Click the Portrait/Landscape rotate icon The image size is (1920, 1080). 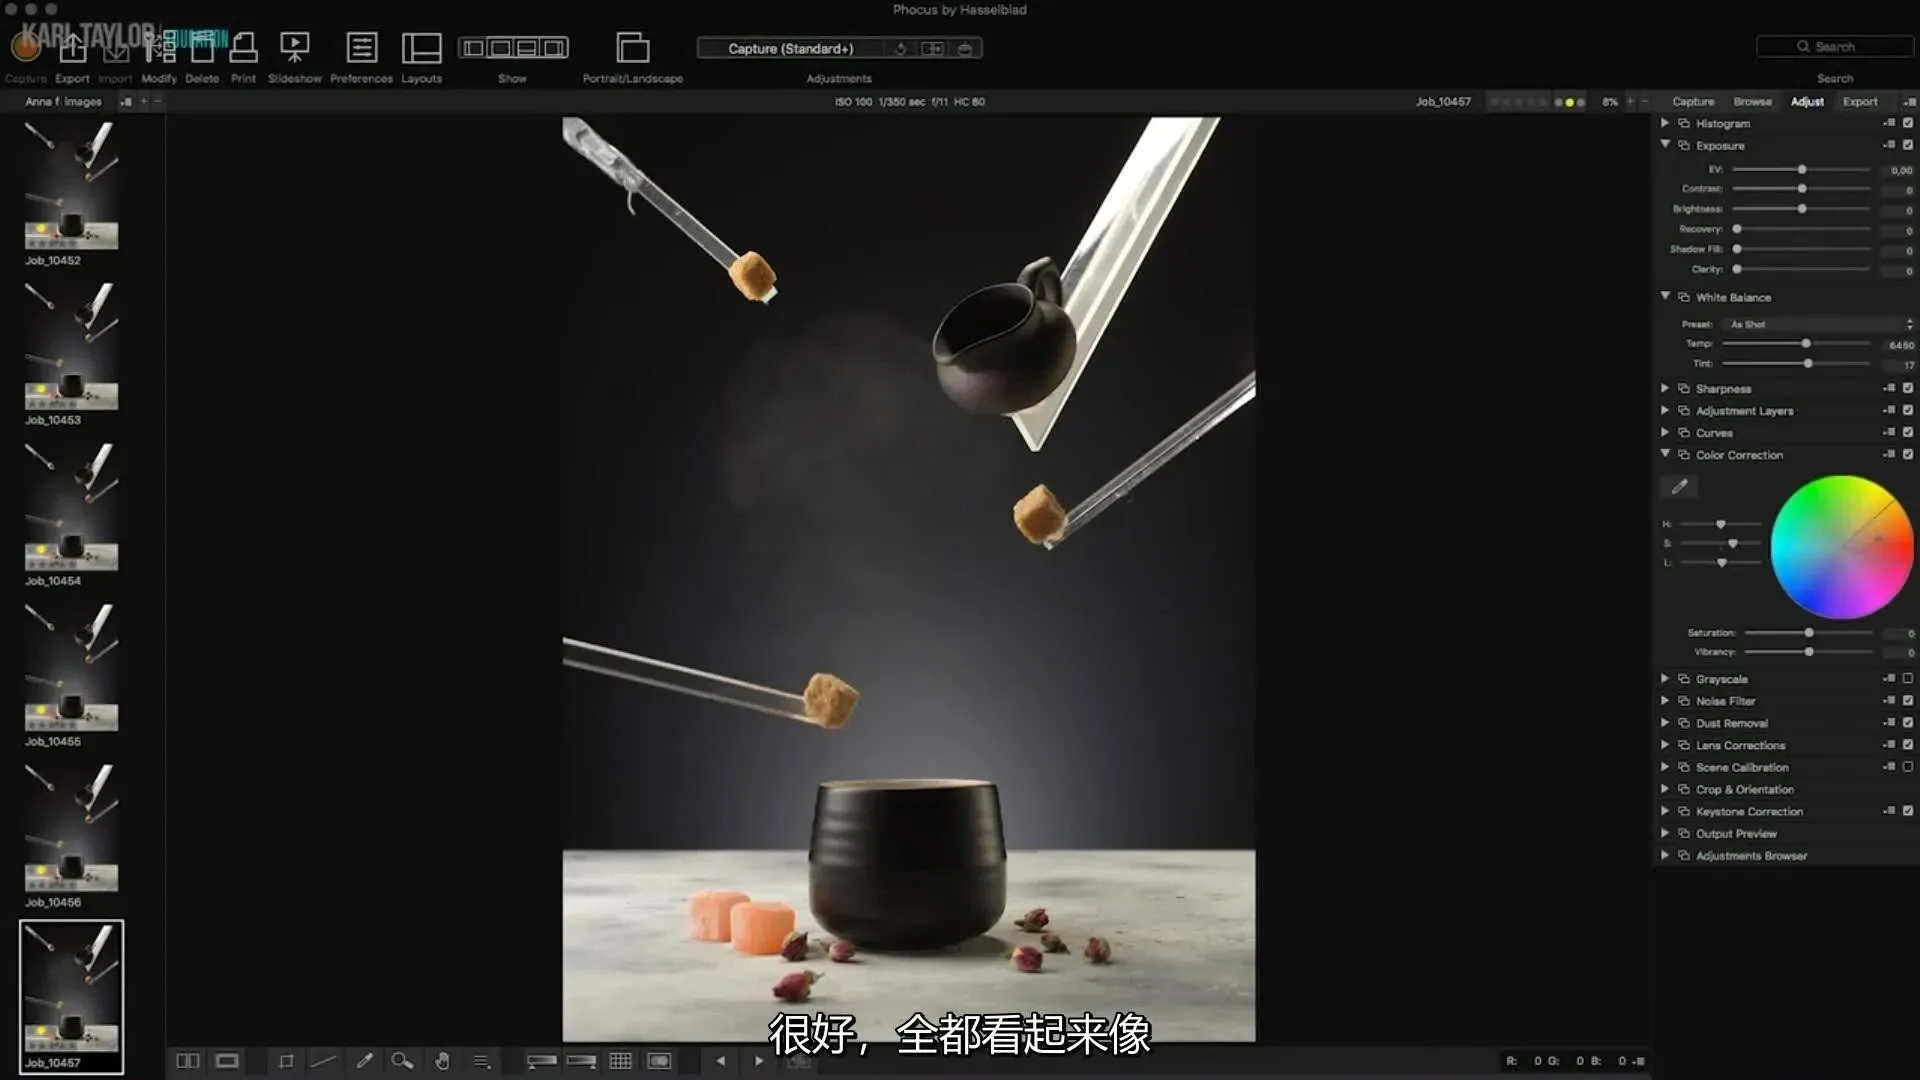[x=632, y=47]
